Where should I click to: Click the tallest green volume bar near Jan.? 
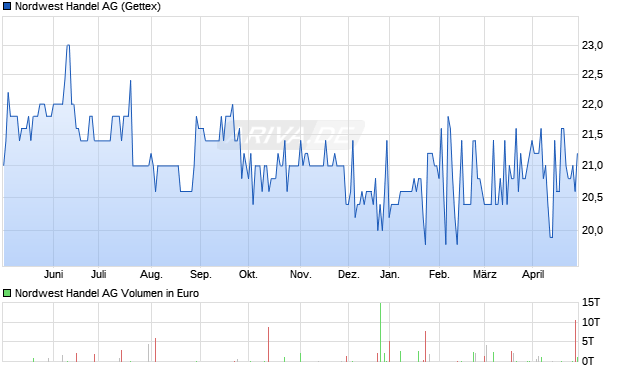tap(380, 332)
